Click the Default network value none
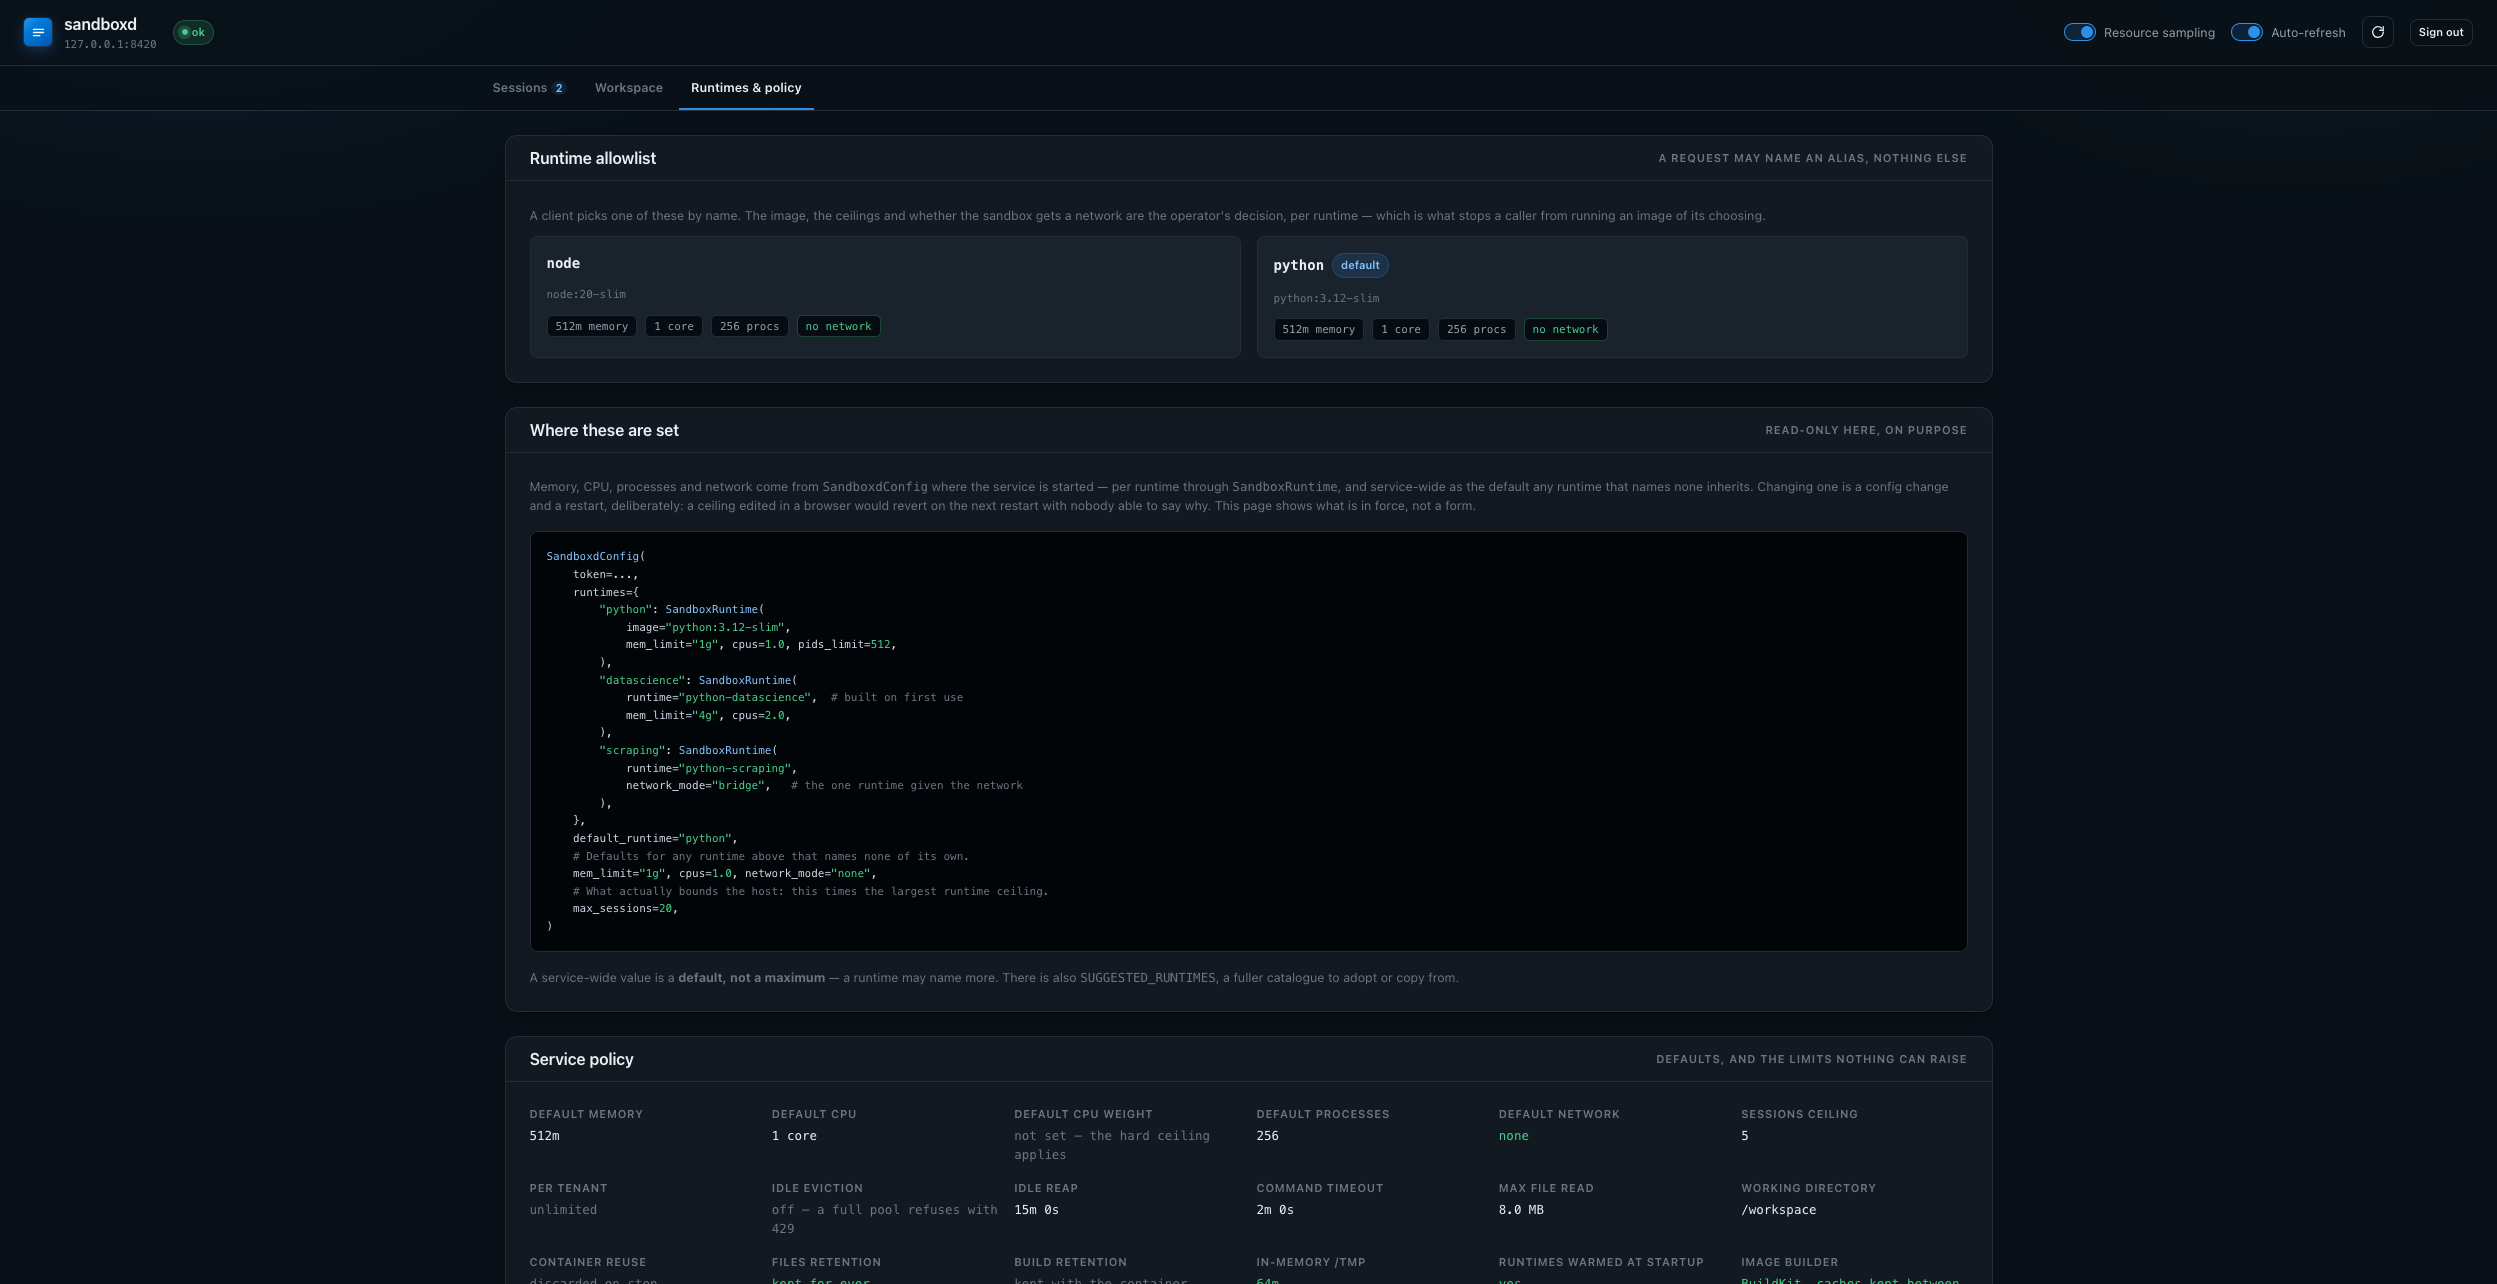Viewport: 2497px width, 1284px height. [1513, 1136]
